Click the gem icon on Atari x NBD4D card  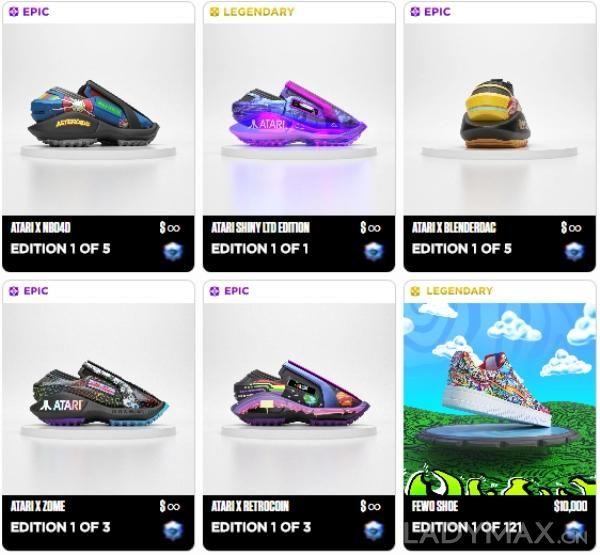click(x=173, y=252)
